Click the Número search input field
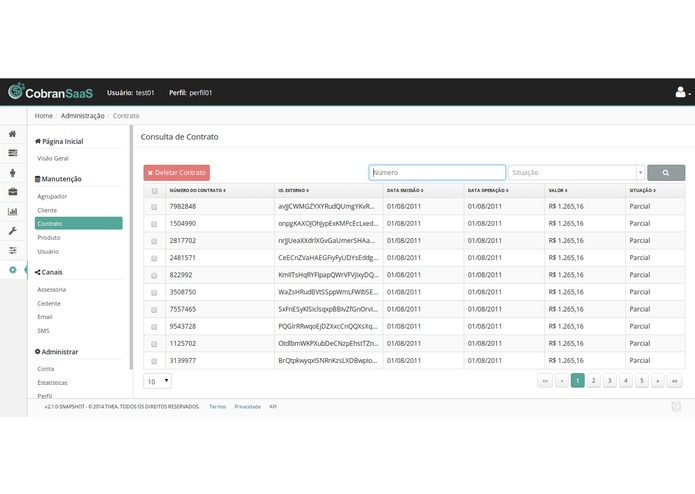This screenshot has width=695, height=494. pos(437,173)
